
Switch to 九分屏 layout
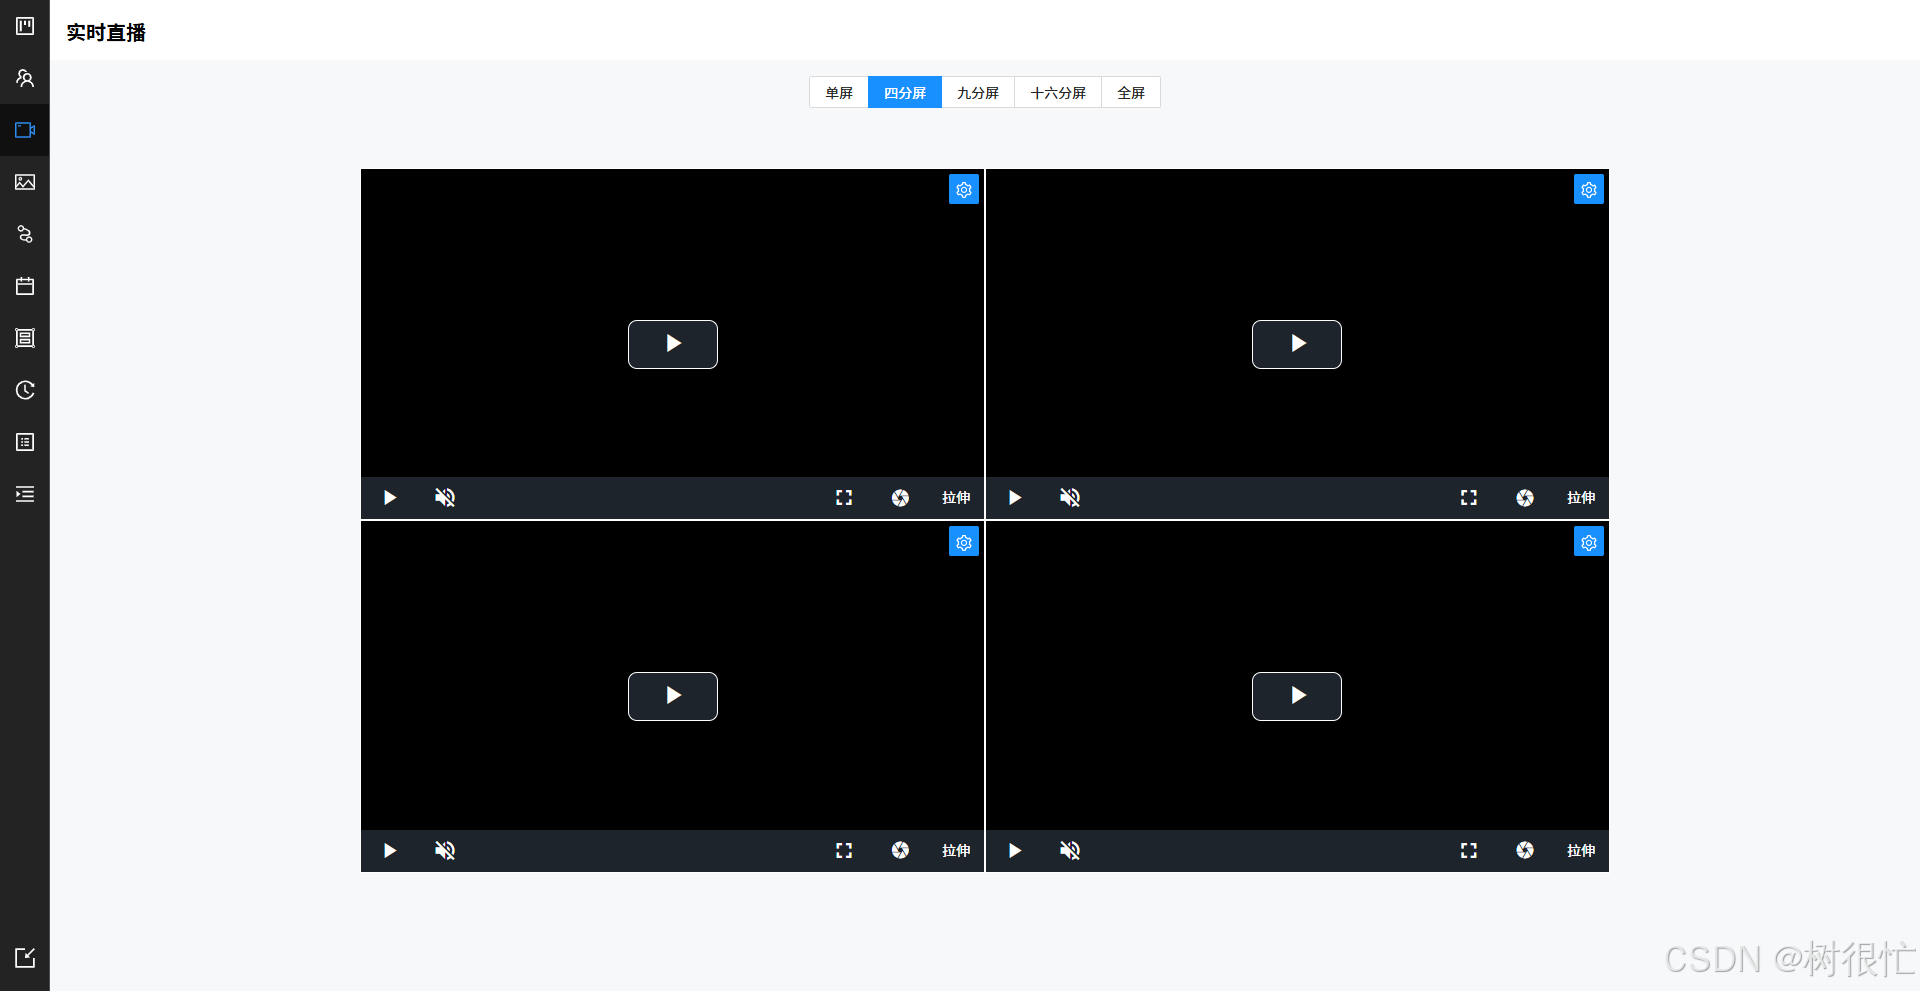coord(978,93)
